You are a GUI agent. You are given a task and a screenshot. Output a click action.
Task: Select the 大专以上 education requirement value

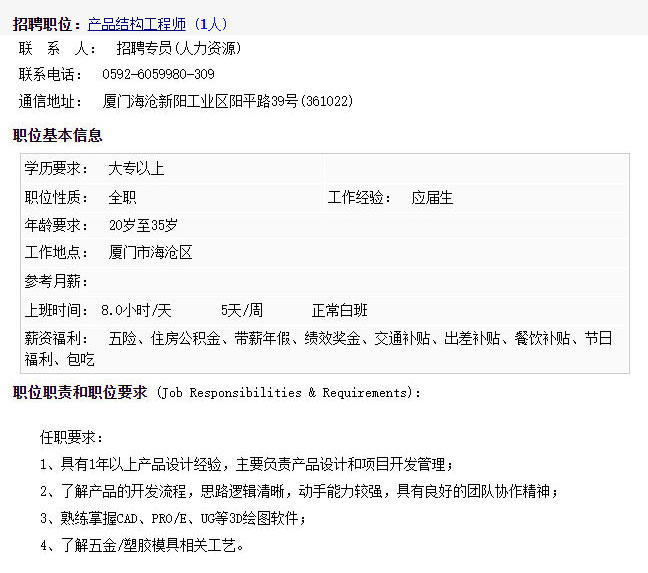pyautogui.click(x=136, y=169)
